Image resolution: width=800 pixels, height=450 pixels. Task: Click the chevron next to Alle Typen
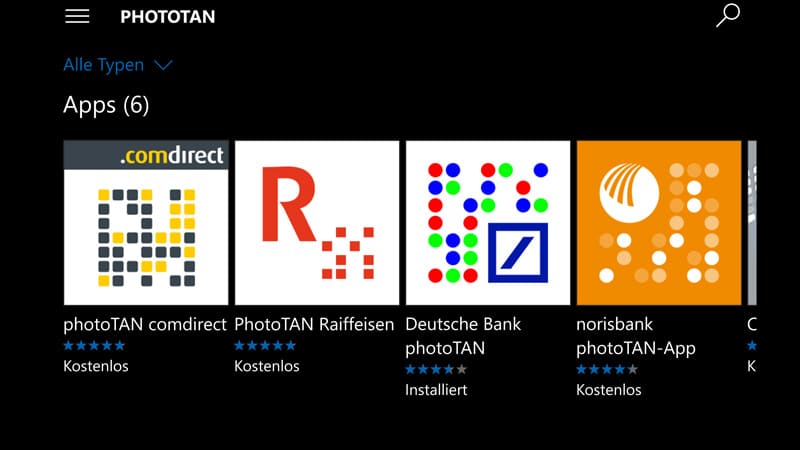click(x=163, y=65)
